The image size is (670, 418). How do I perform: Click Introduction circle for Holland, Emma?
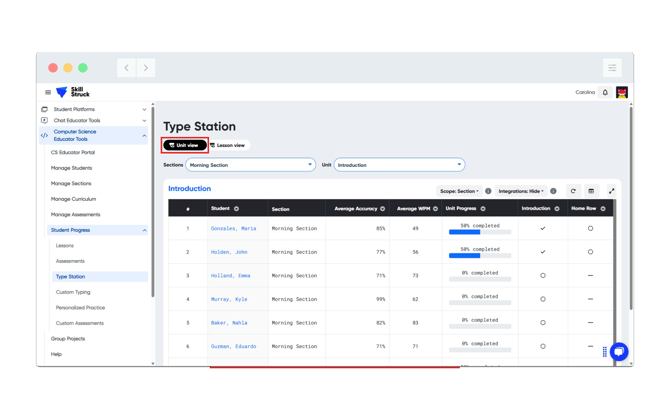(543, 276)
